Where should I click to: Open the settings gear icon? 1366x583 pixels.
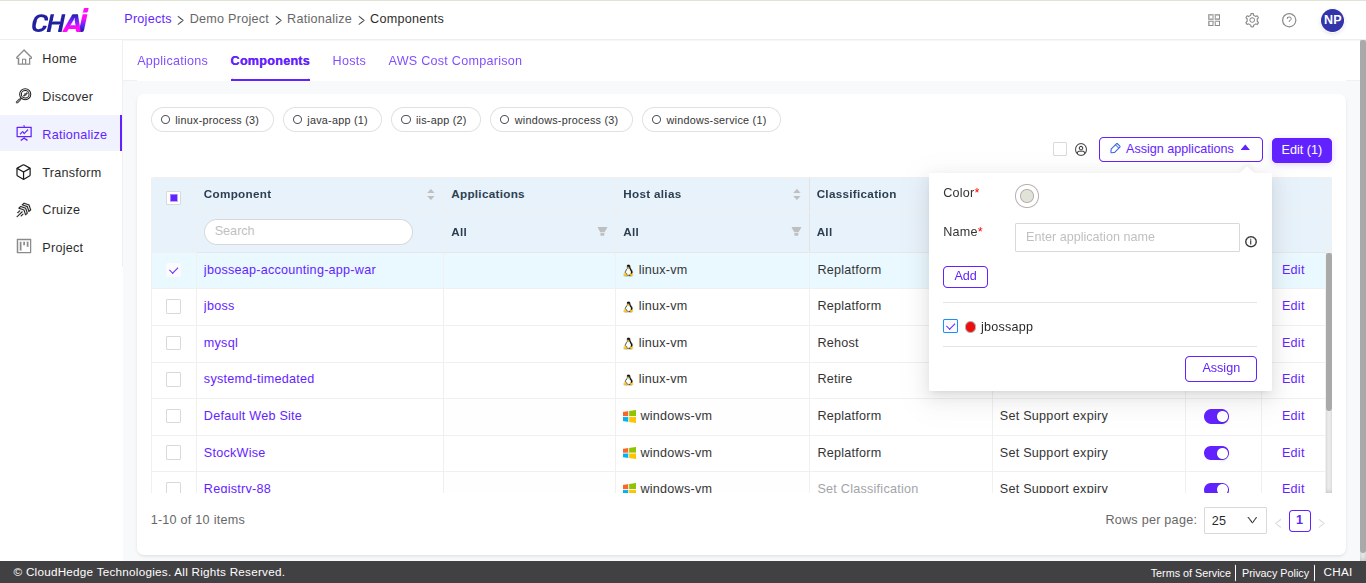(1252, 20)
